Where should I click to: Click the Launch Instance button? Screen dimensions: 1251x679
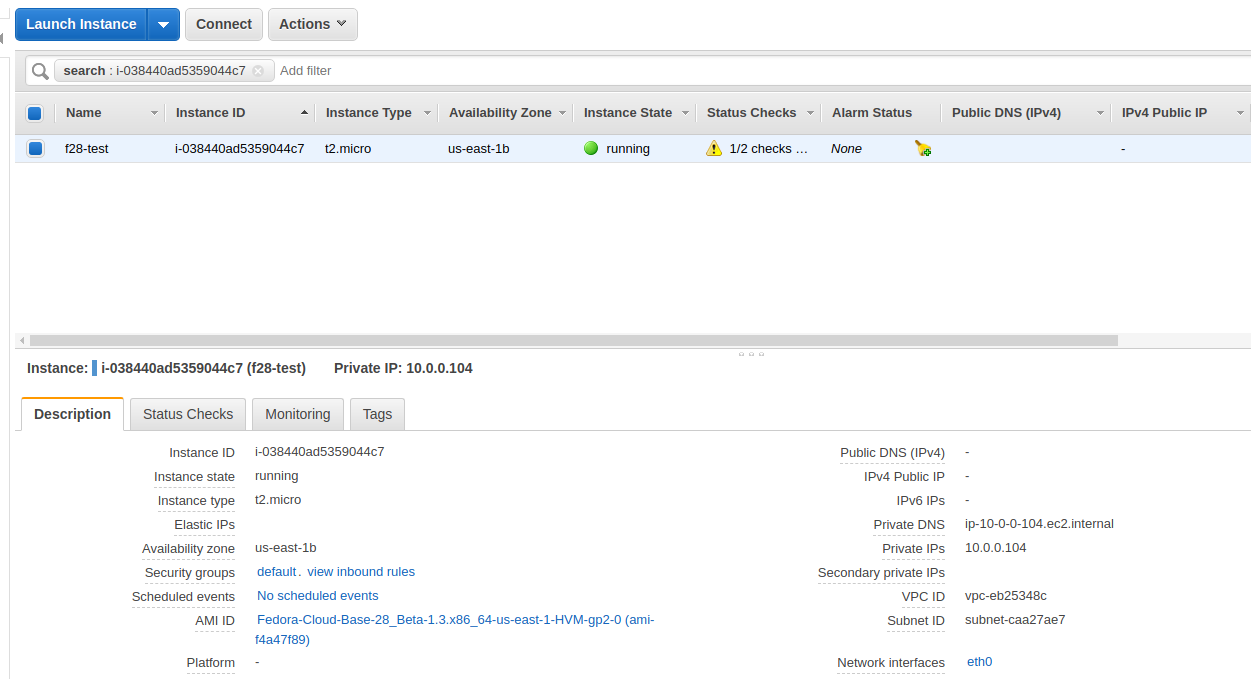tap(81, 24)
